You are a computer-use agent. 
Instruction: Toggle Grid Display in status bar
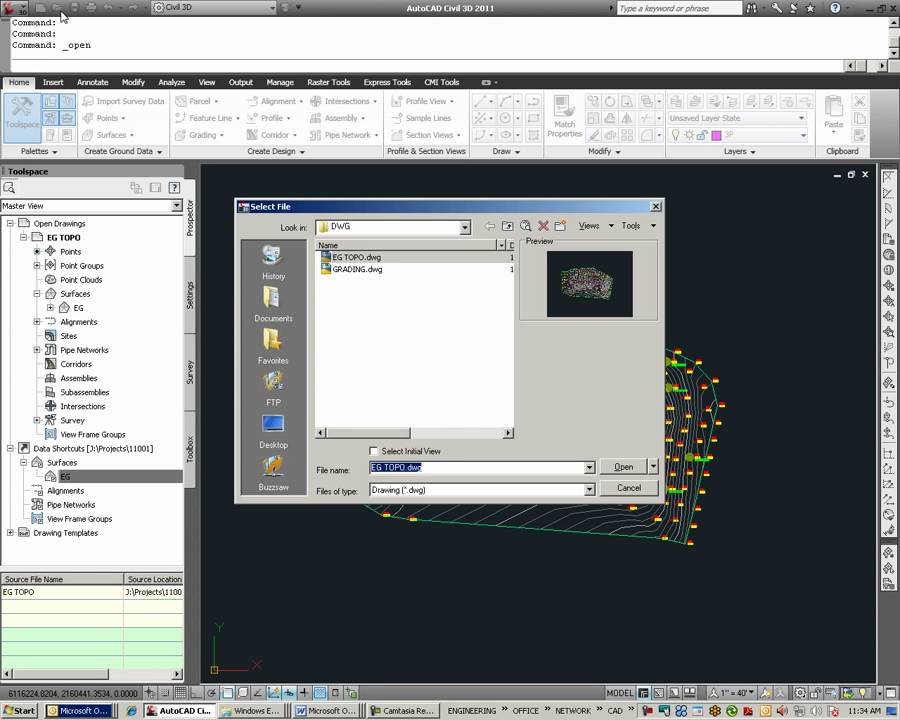180,693
